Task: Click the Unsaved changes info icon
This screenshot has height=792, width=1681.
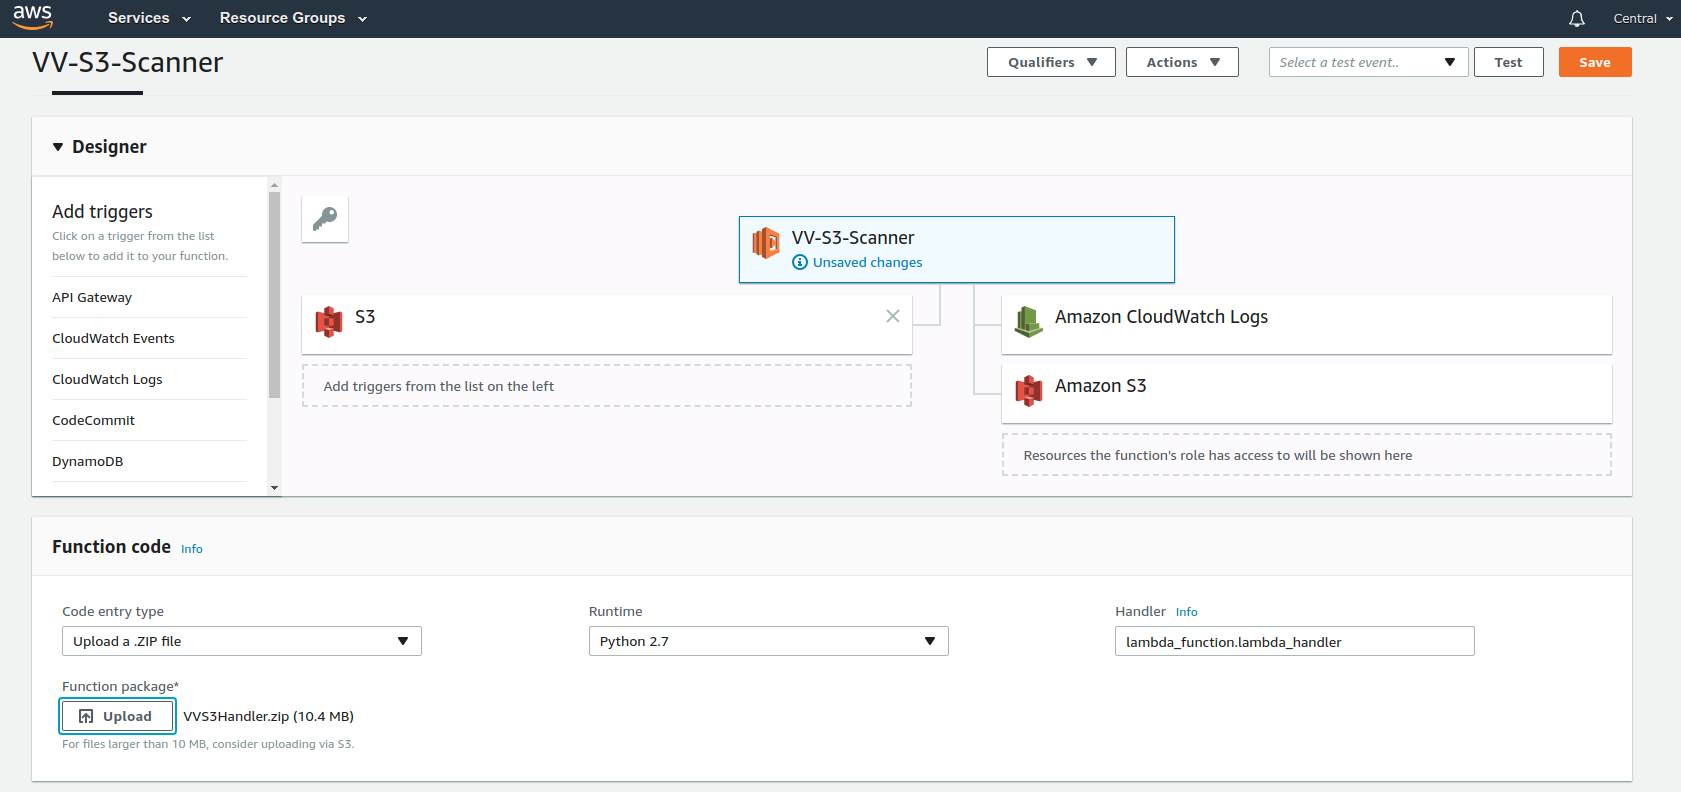Action: point(800,262)
